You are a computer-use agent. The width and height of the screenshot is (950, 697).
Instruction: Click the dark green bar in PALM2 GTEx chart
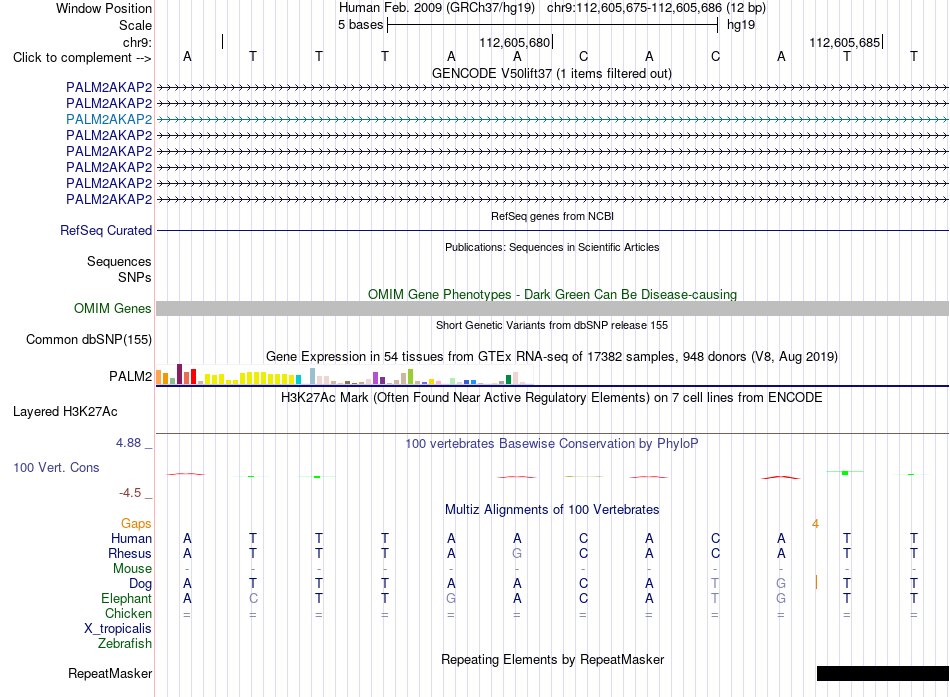click(x=508, y=379)
